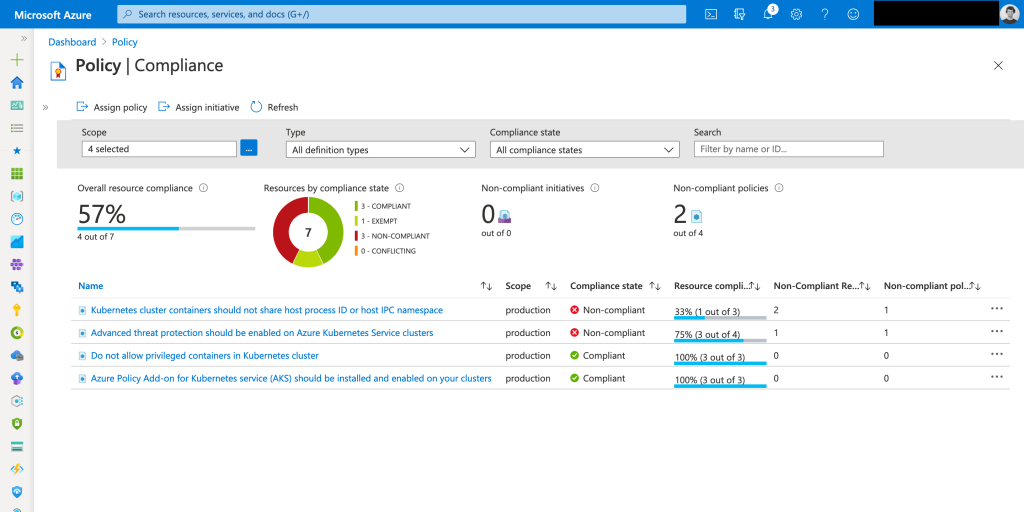Screen dimensions: 1024x512
Task: Open portal Settings gear icon
Action: 796,14
